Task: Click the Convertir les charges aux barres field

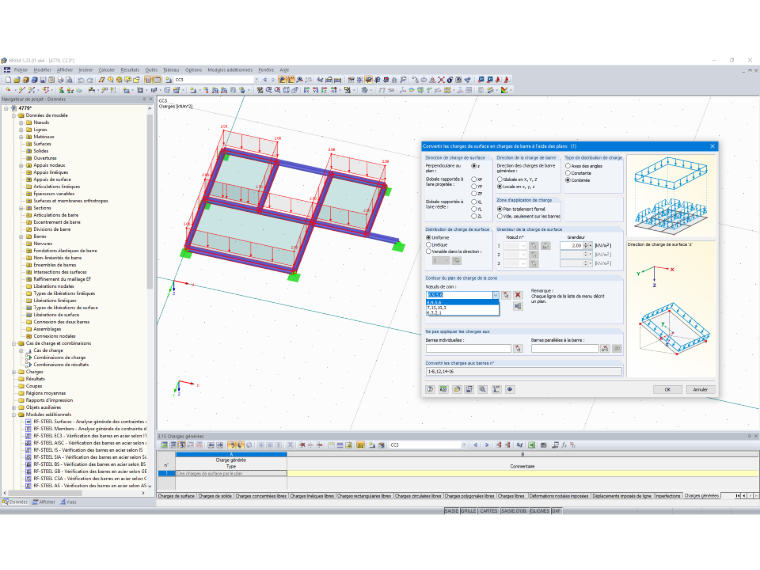Action: coord(523,371)
